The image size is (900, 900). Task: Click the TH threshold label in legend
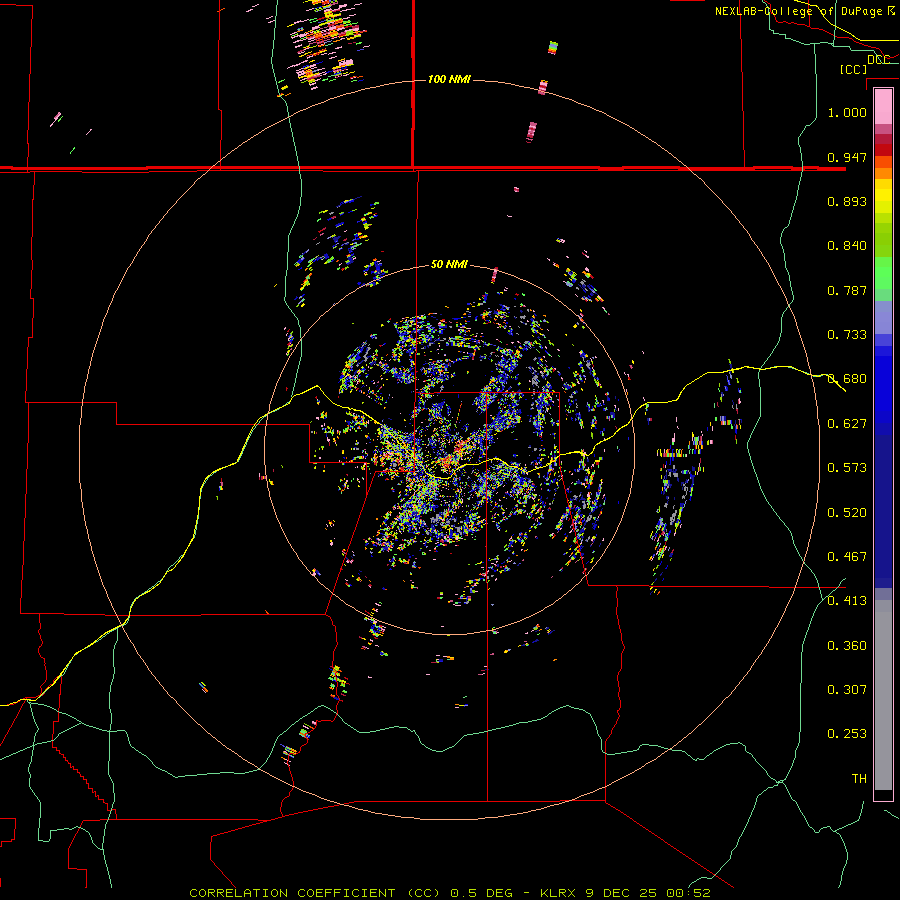(x=859, y=779)
